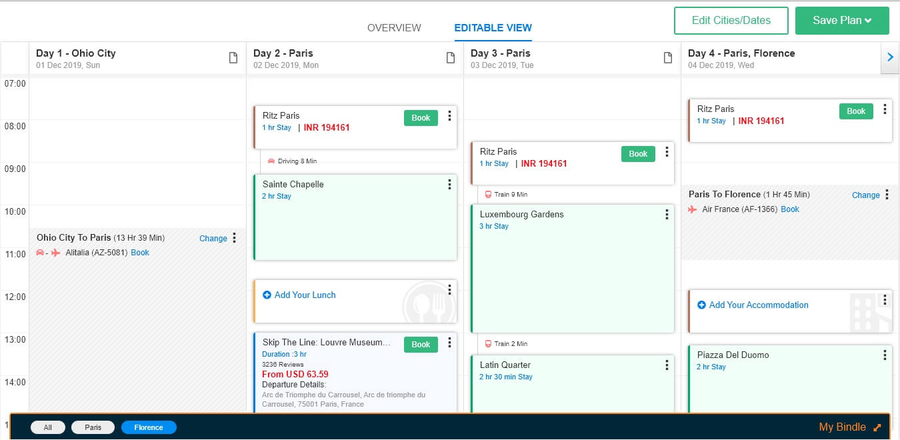The width and height of the screenshot is (900, 440).
Task: Select the All city filter pill
Action: (47, 427)
